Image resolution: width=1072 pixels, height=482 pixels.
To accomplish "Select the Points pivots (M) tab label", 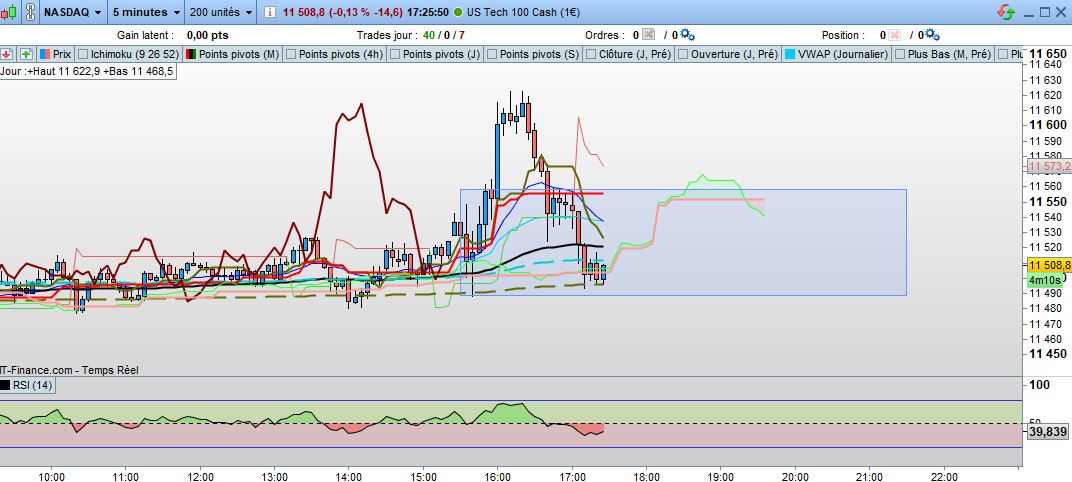I will coord(239,54).
